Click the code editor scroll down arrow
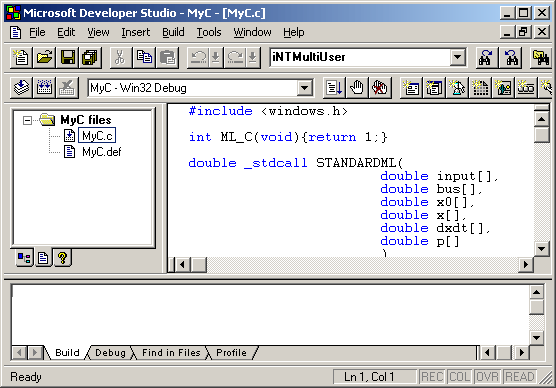Viewport: 556px width, 388px height. click(541, 248)
